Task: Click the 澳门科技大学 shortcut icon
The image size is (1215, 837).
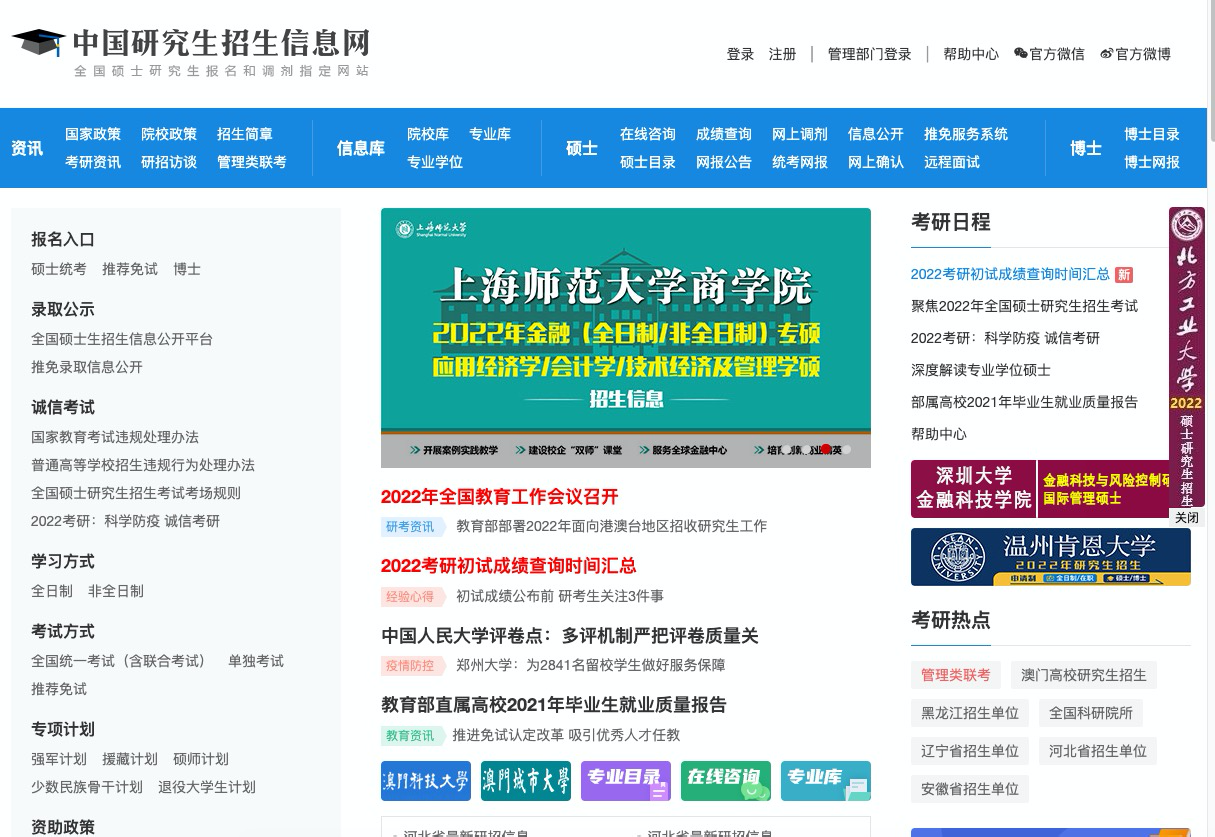Action: point(425,781)
